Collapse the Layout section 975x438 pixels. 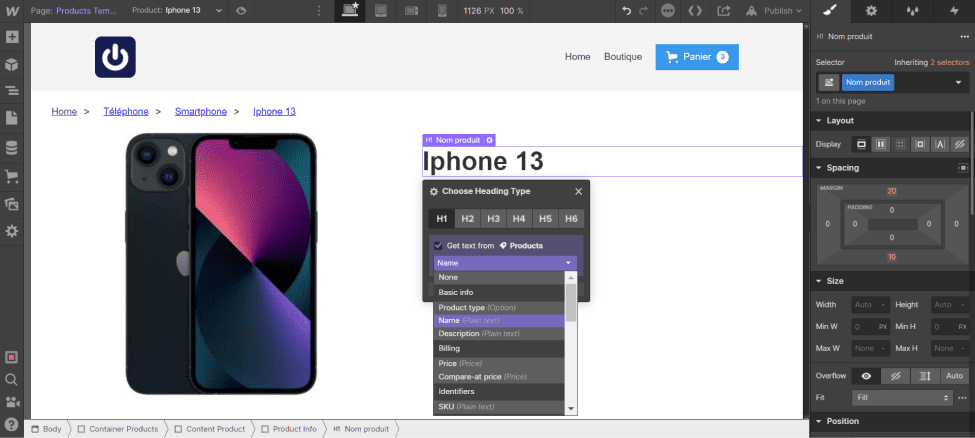[x=839, y=121]
